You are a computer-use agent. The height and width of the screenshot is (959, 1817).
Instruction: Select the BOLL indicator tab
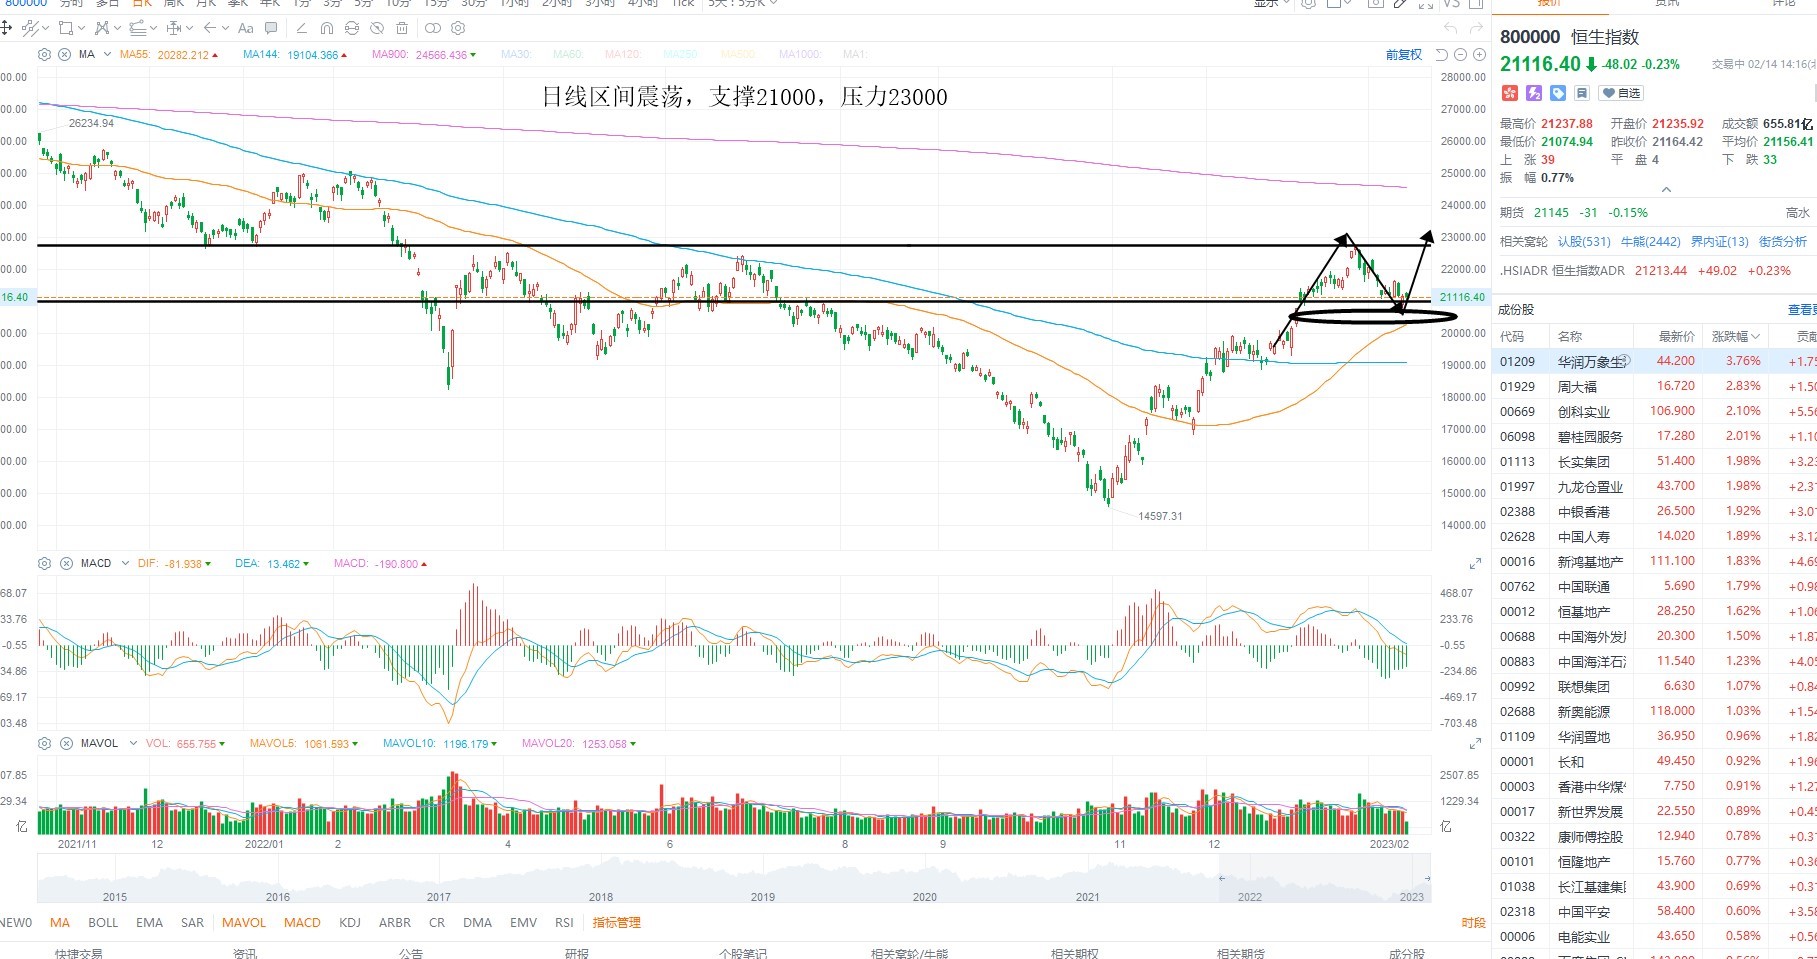pyautogui.click(x=103, y=922)
